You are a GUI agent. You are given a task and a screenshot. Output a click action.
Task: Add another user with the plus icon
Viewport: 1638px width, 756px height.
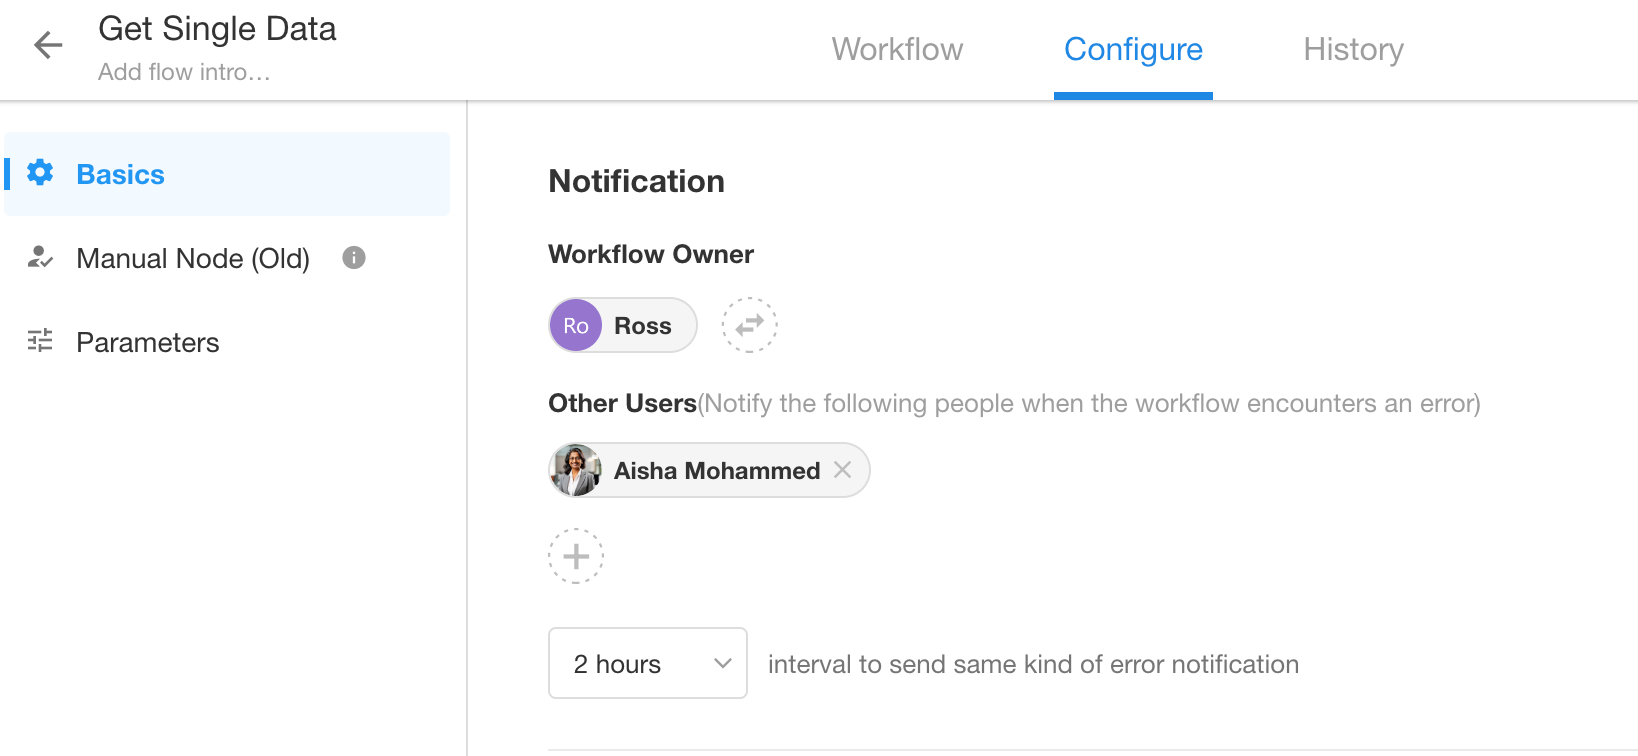(x=576, y=556)
